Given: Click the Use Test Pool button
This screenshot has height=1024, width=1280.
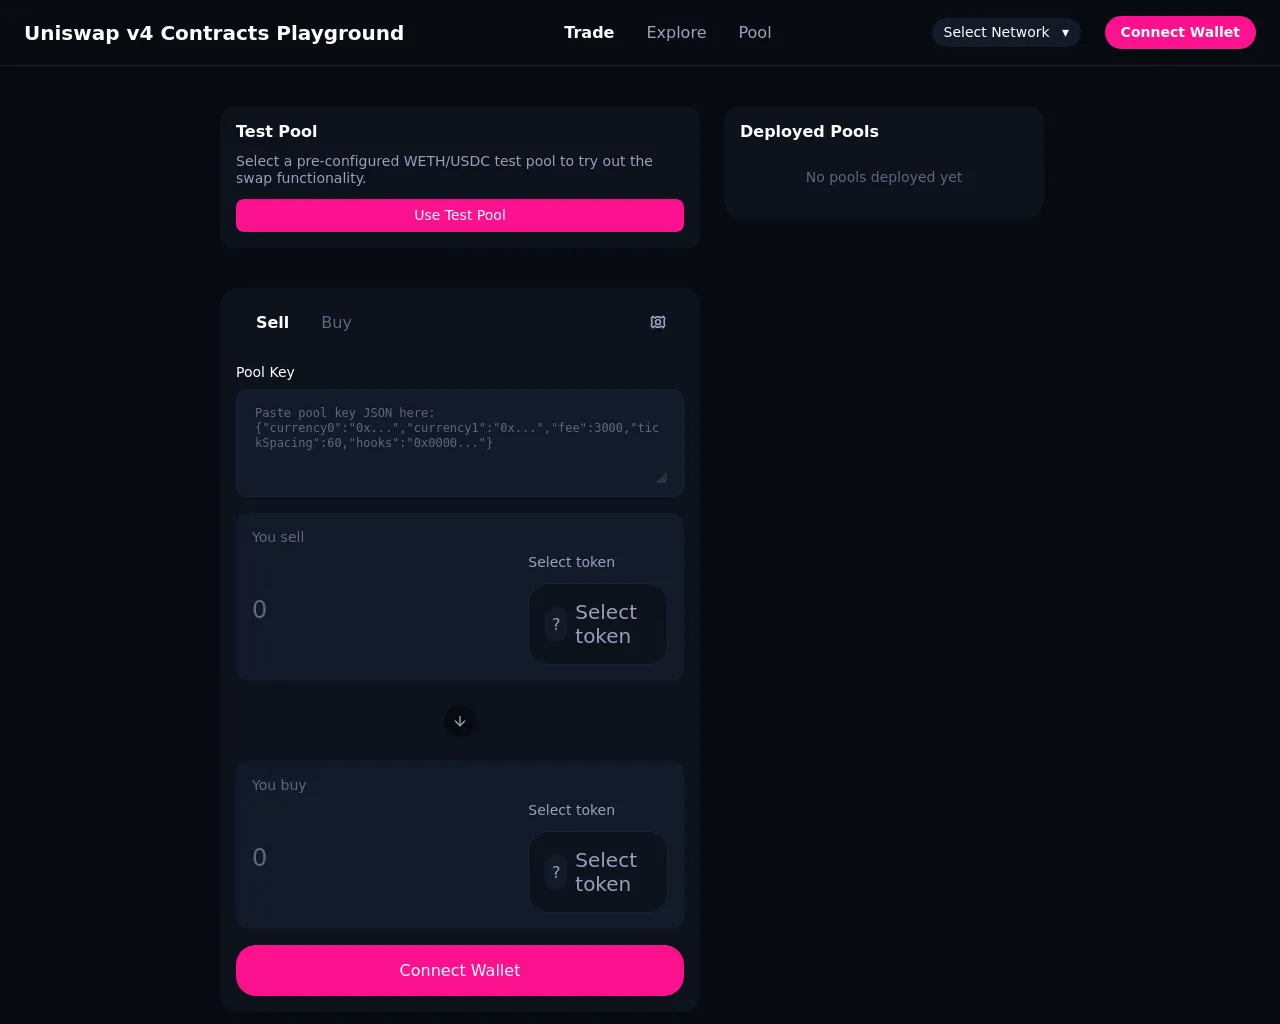Looking at the screenshot, I should coord(460,215).
